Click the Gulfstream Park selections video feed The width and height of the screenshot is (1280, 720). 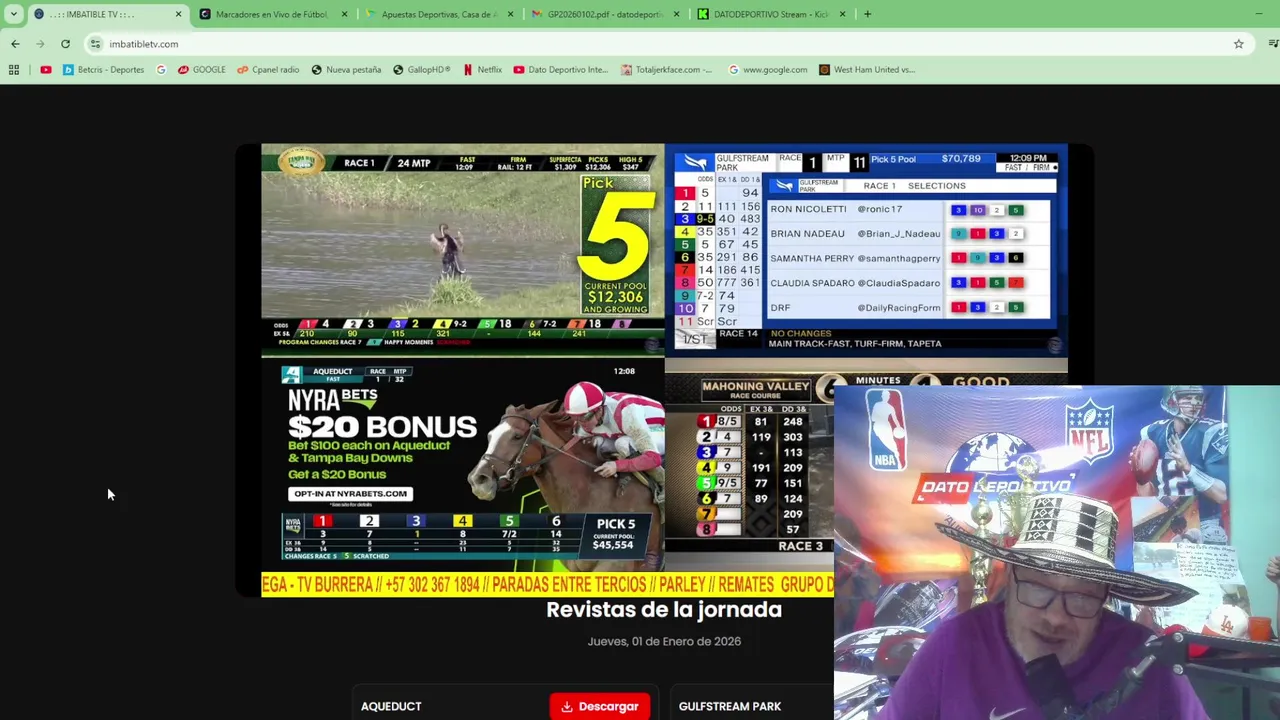[866, 250]
